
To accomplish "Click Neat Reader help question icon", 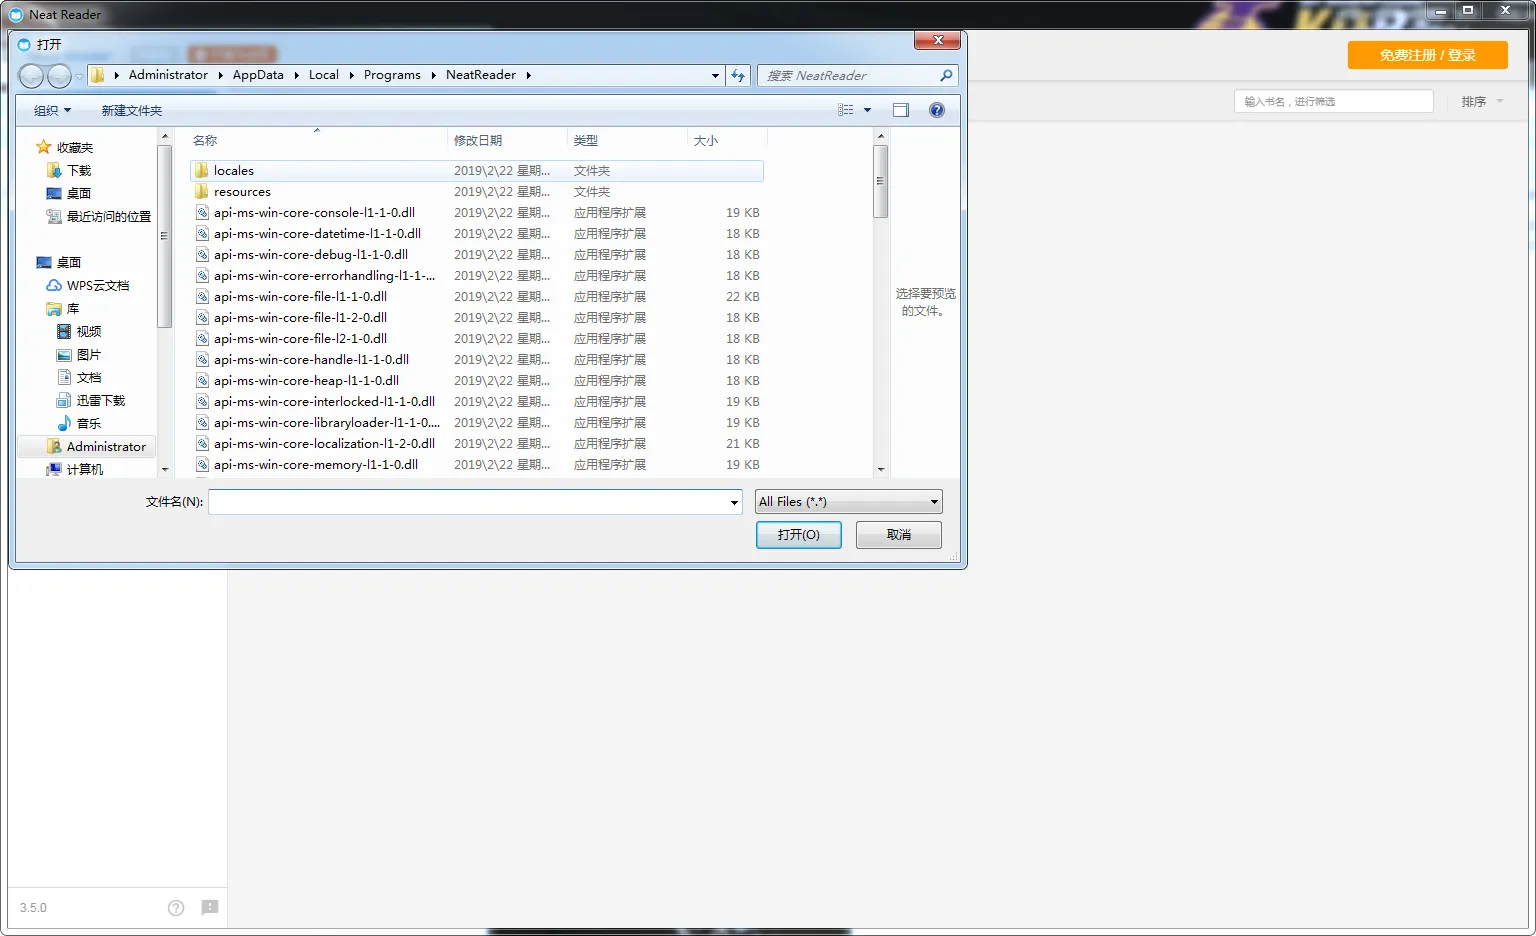I will point(176,908).
